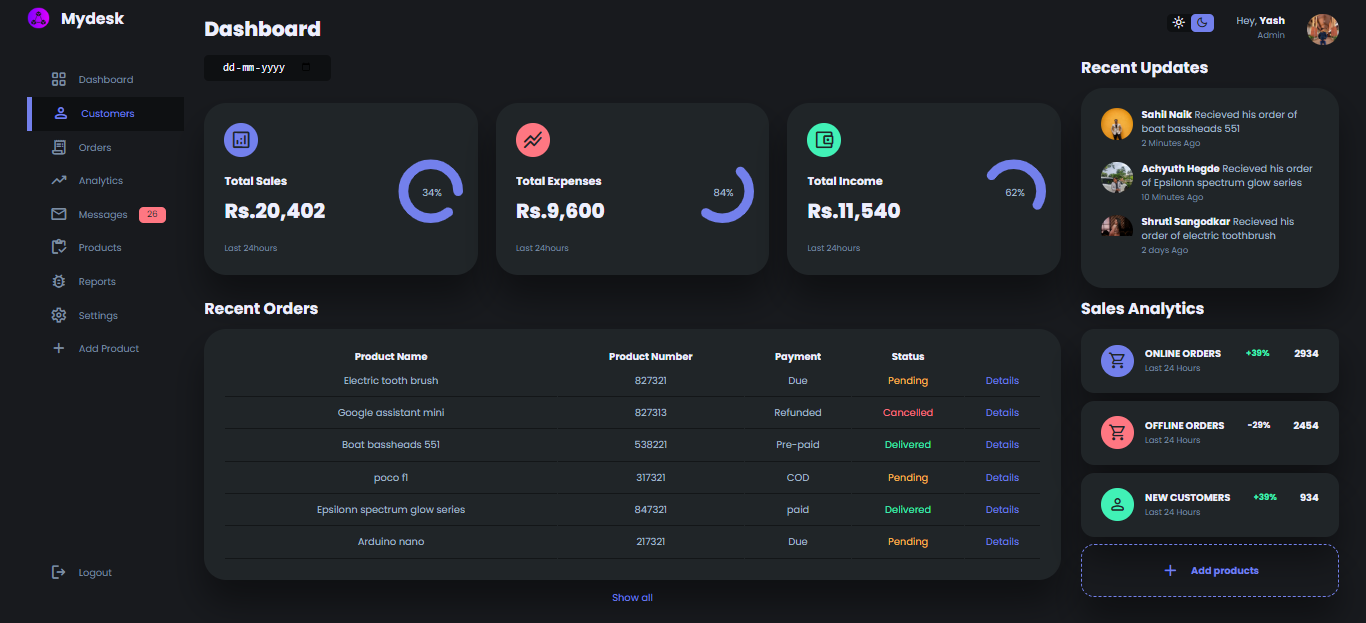Click the Mydesk logo icon
Image resolution: width=1366 pixels, height=623 pixels.
click(x=38, y=18)
